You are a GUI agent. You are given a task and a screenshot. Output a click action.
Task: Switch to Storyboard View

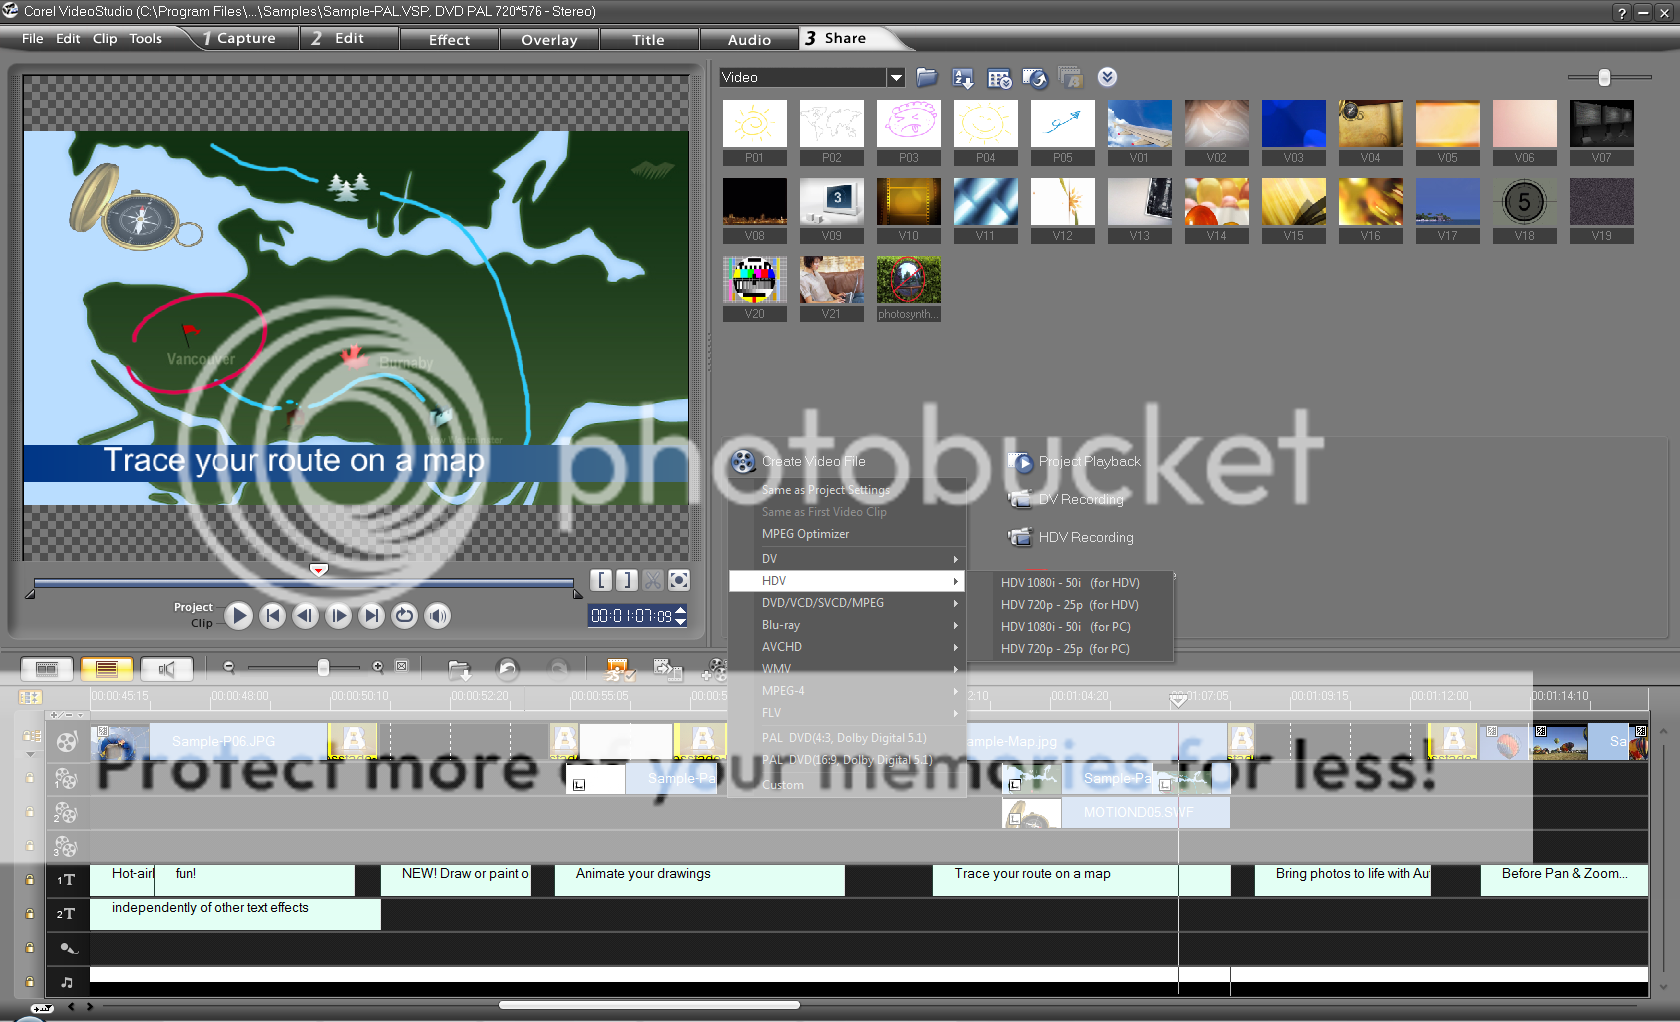click(47, 669)
